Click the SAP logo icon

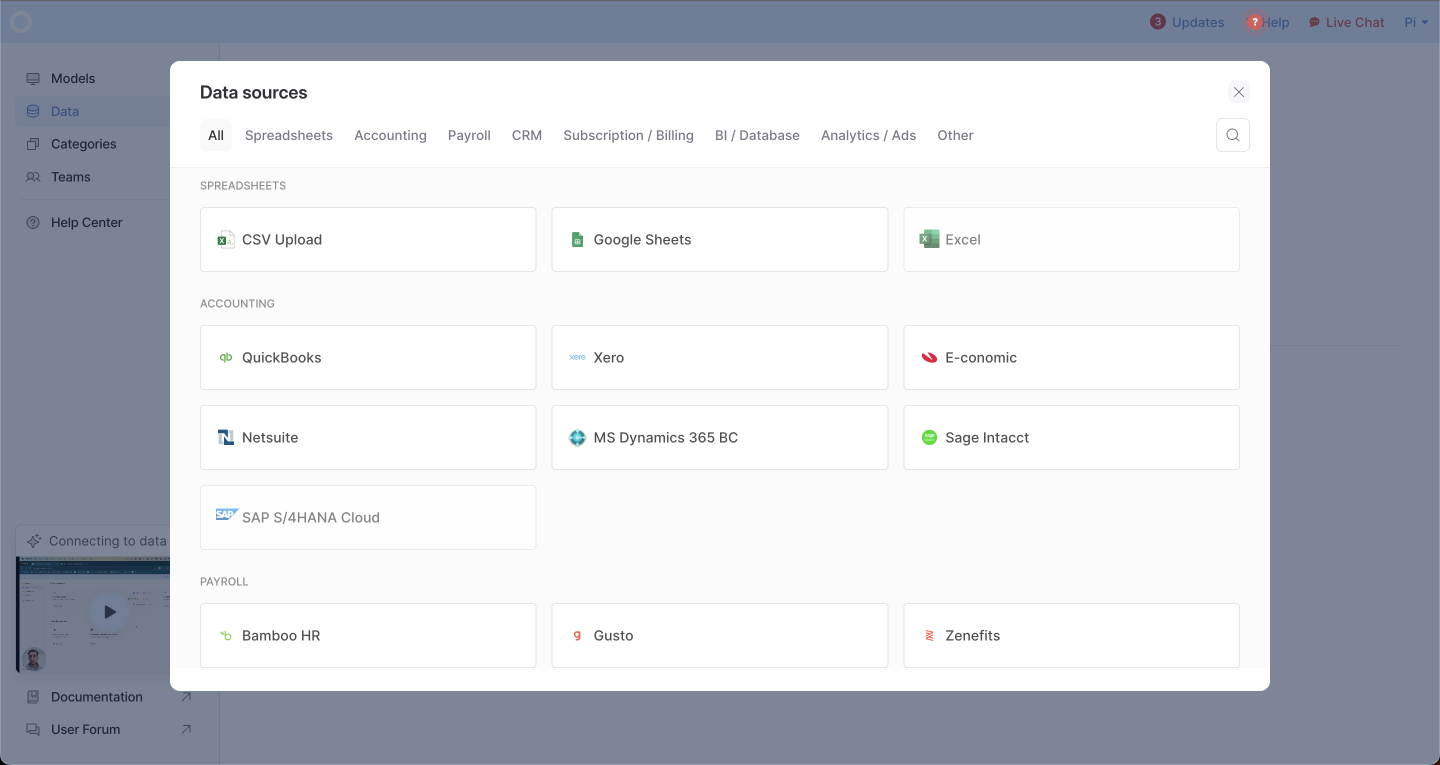(x=227, y=515)
